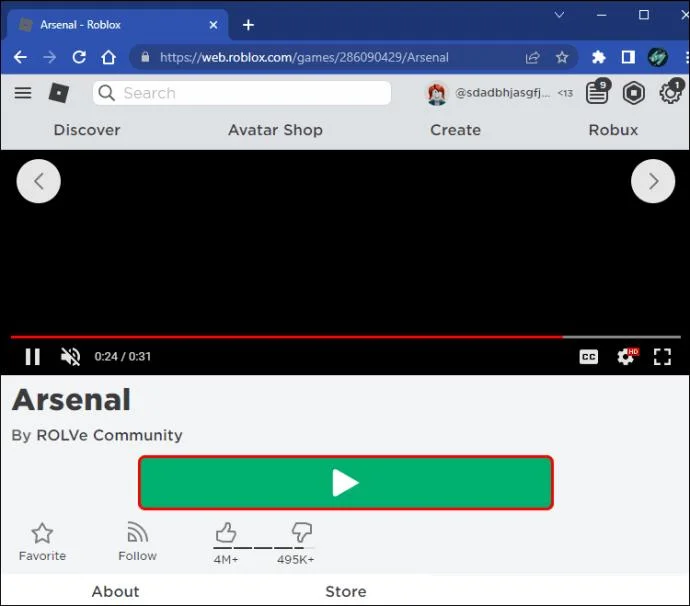Click the browser address bar URL
The width and height of the screenshot is (690, 606).
click(x=304, y=57)
